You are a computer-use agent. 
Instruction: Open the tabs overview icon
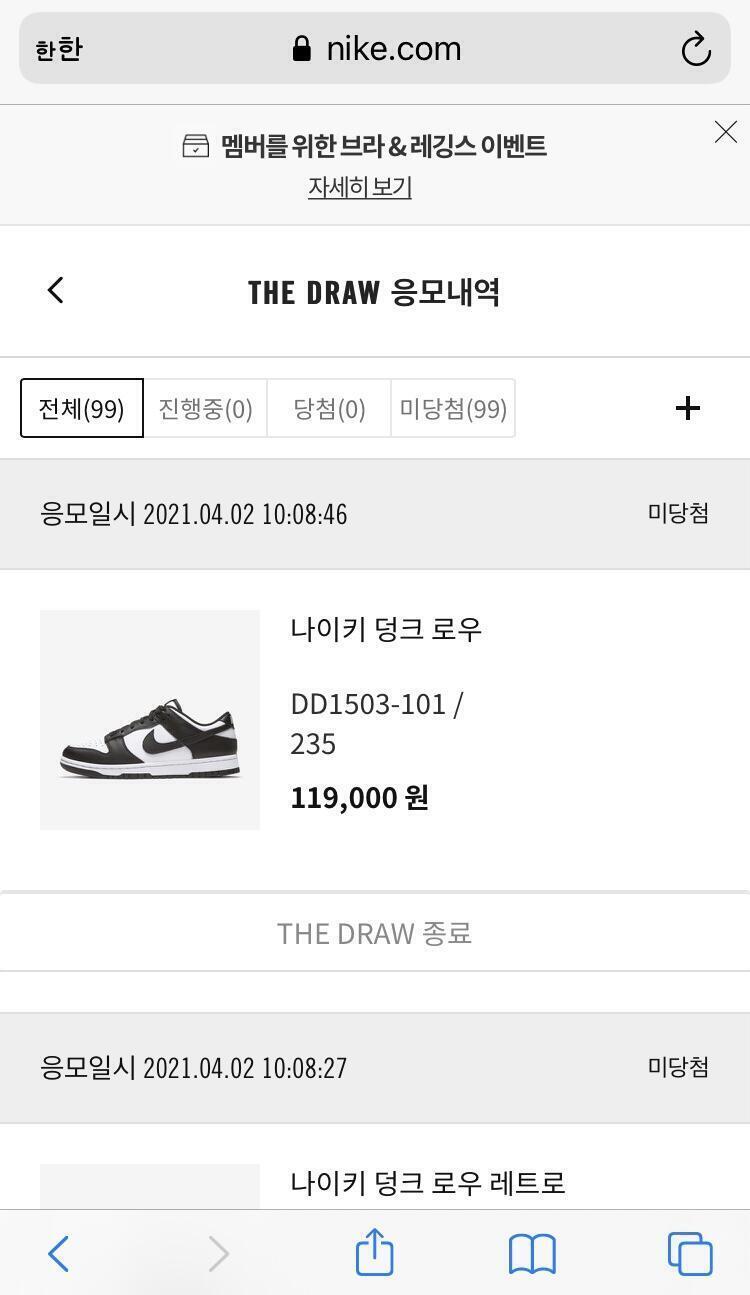tap(690, 1253)
